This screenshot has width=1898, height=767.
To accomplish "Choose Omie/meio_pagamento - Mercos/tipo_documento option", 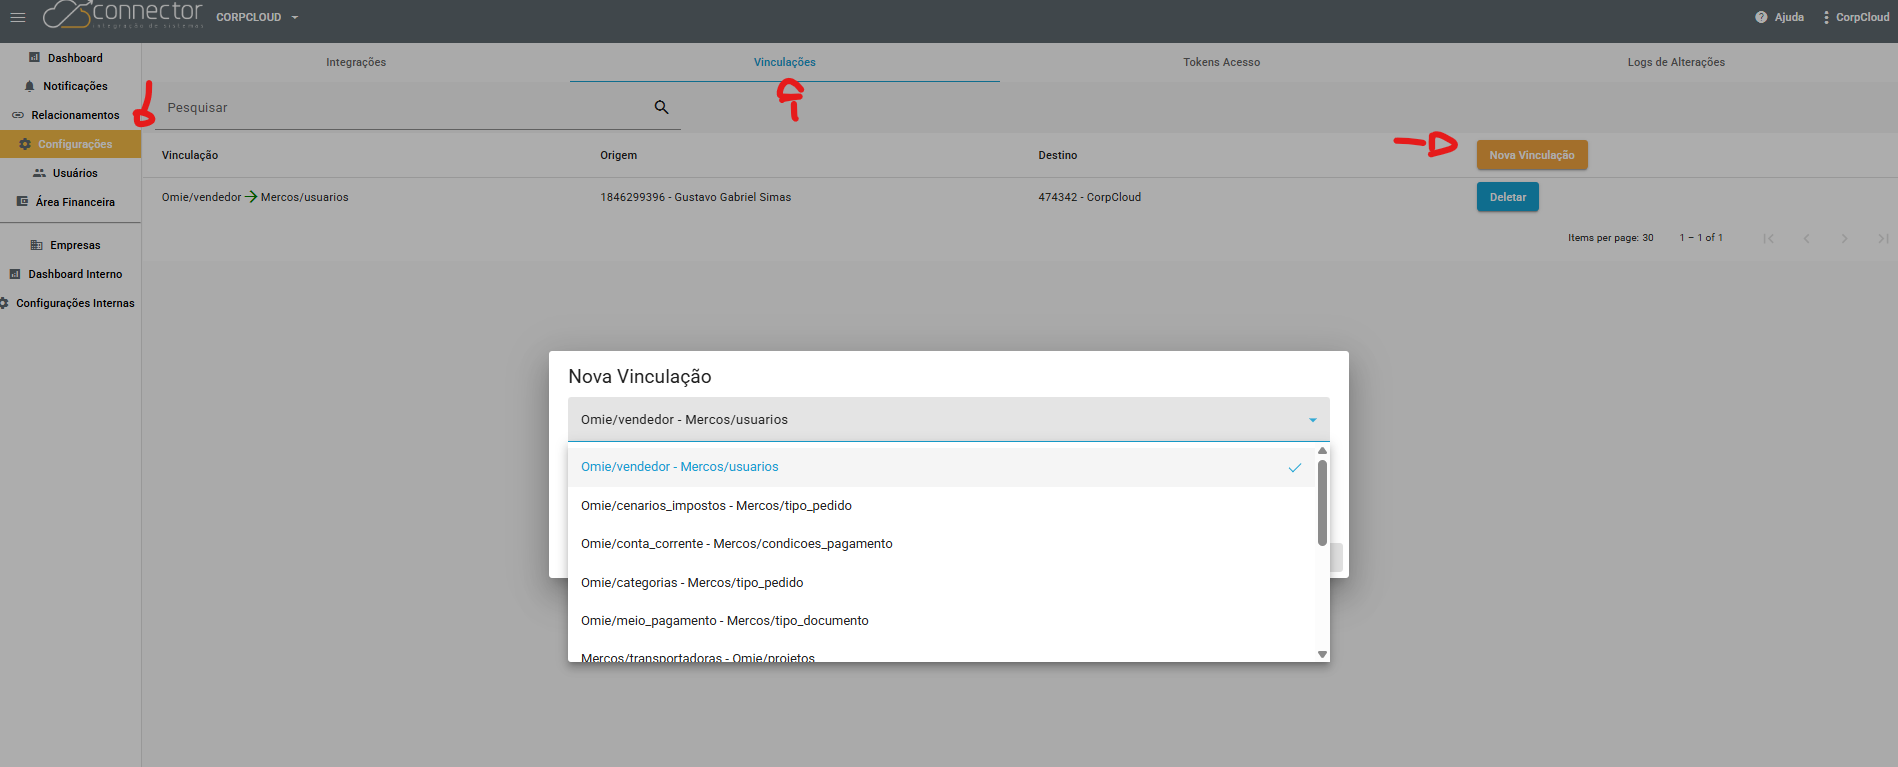I will [724, 621].
